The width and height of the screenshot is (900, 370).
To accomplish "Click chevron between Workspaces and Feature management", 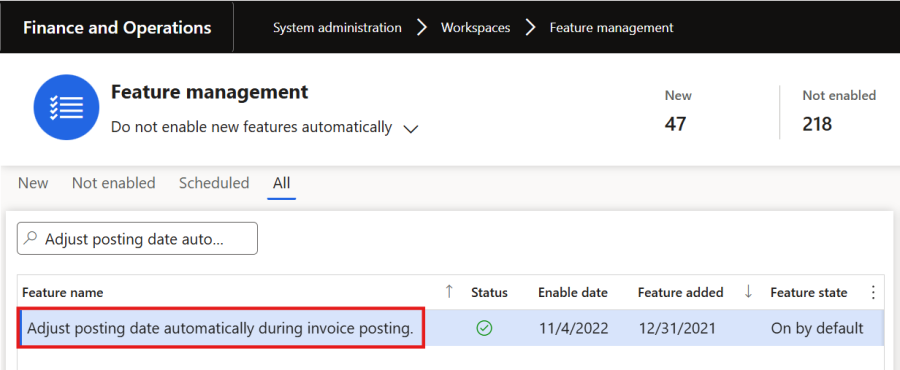I will 530,28.
